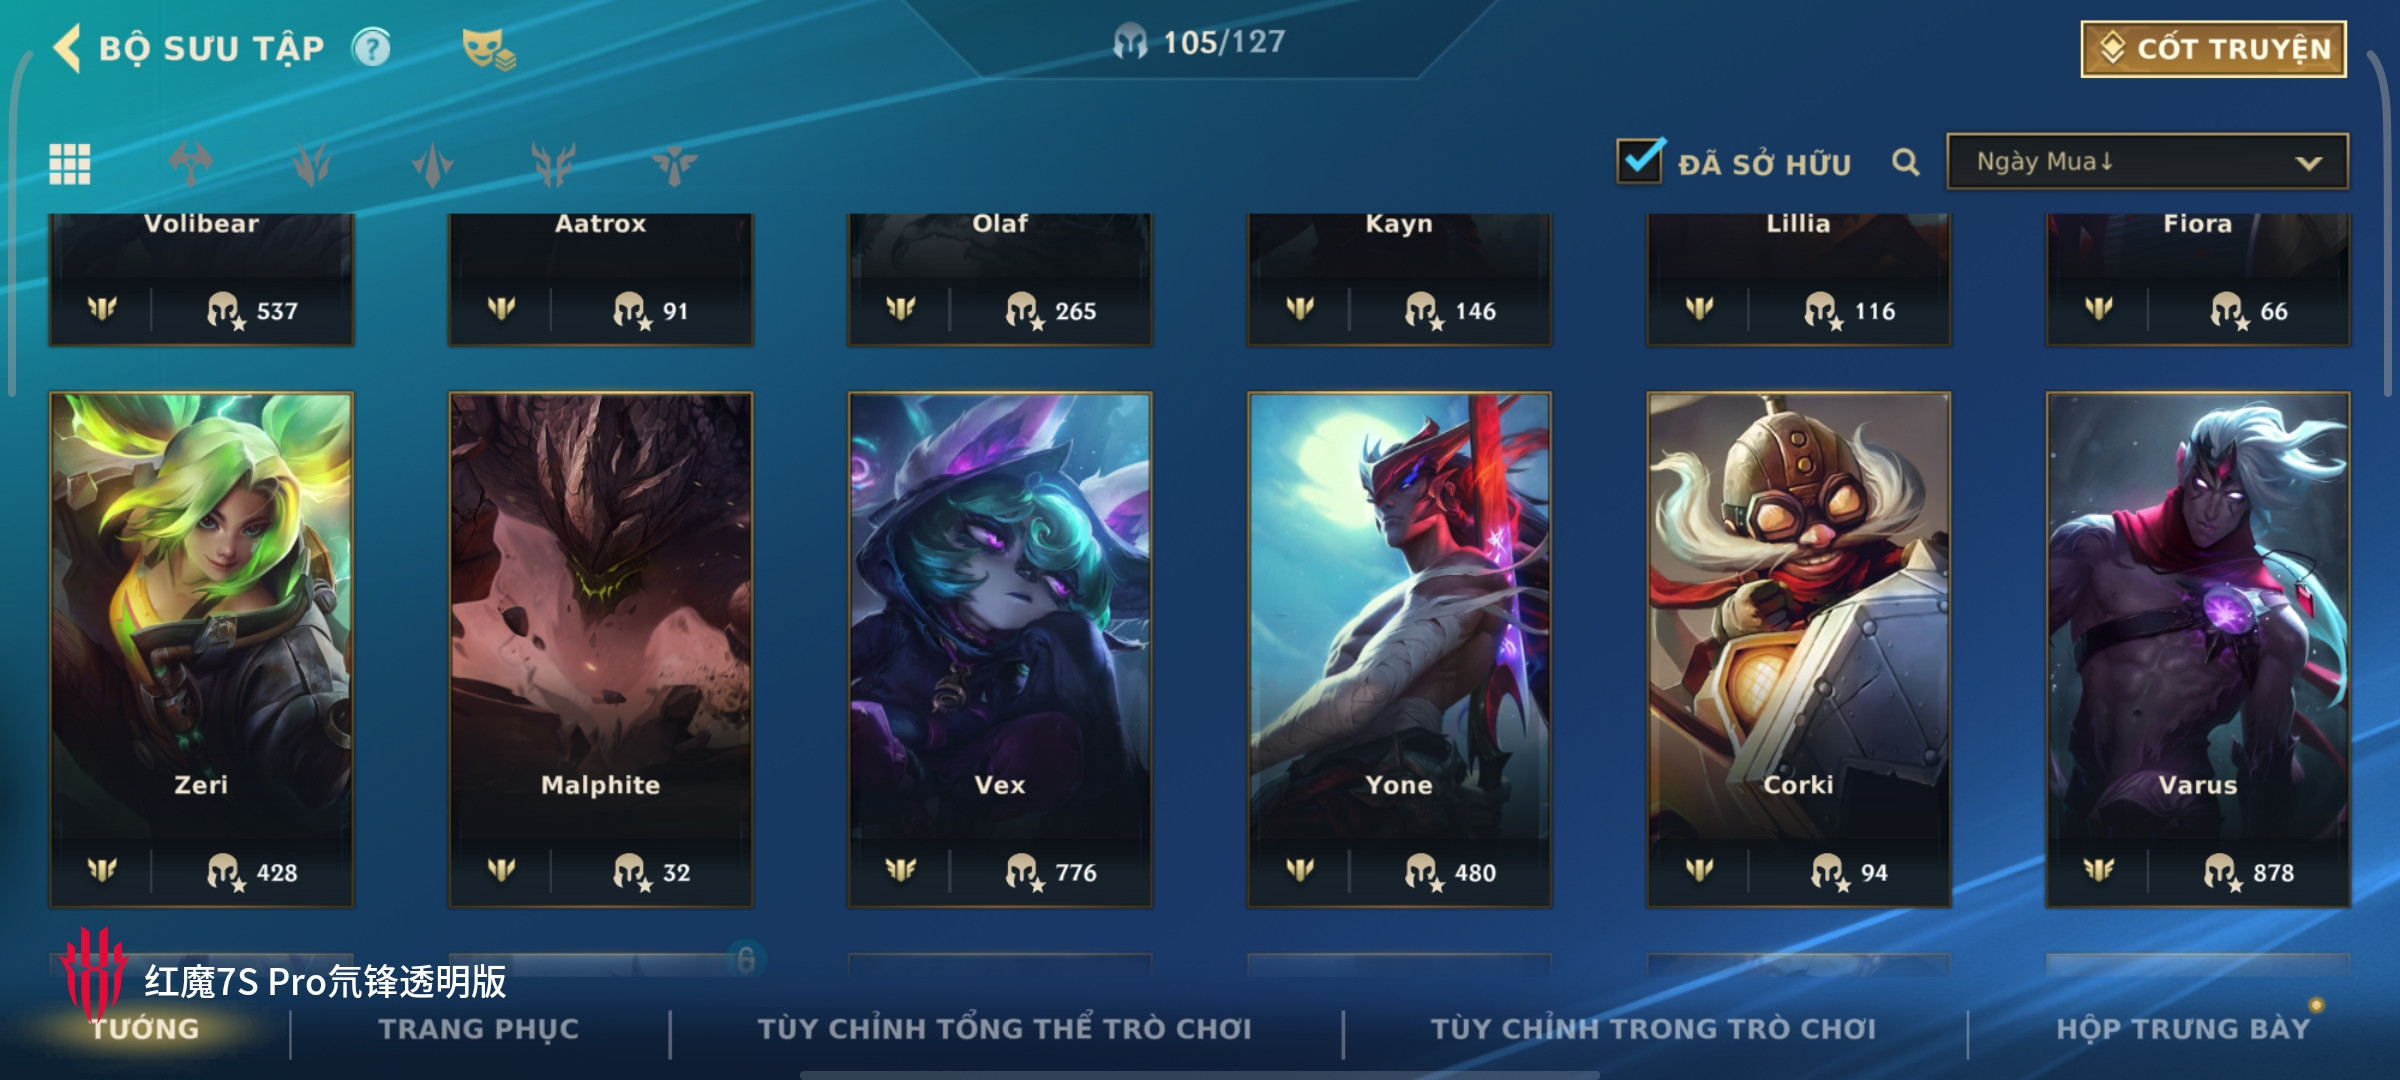The width and height of the screenshot is (2400, 1080).
Task: Open Tùy Chỉnh Tổng Thể Trò Chơi tab
Action: point(1004,1028)
